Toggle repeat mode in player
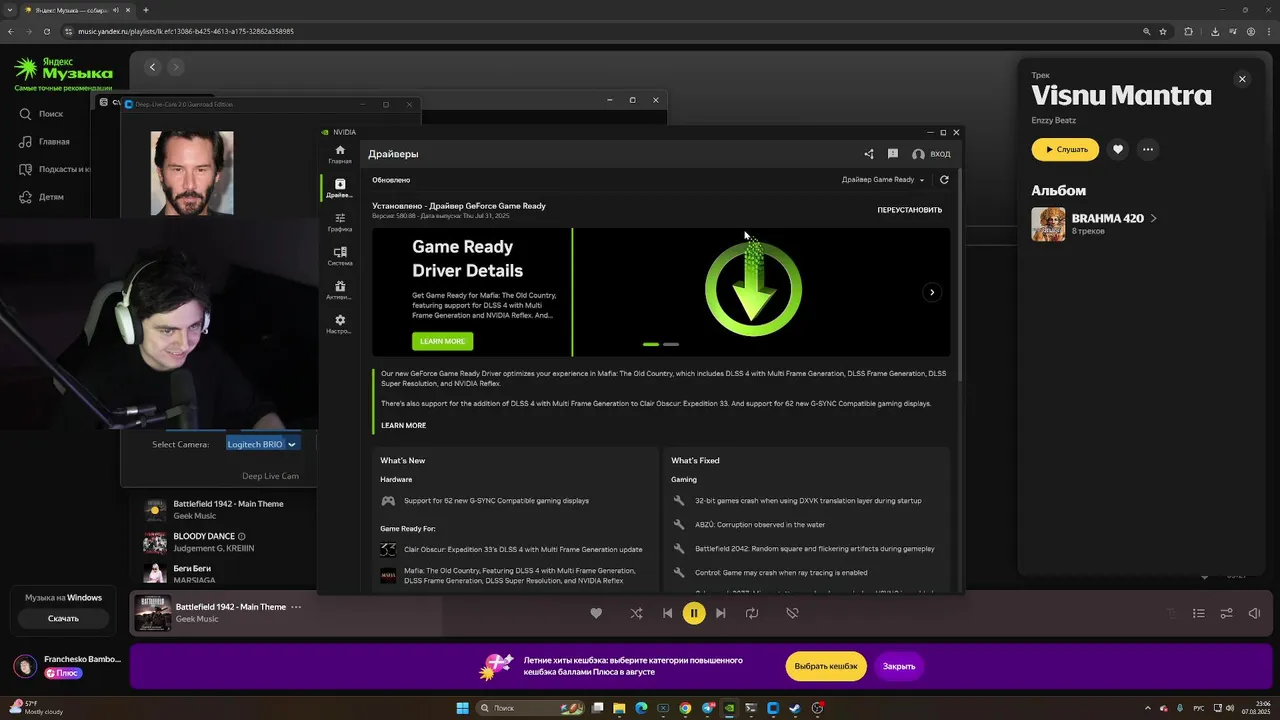 point(752,613)
